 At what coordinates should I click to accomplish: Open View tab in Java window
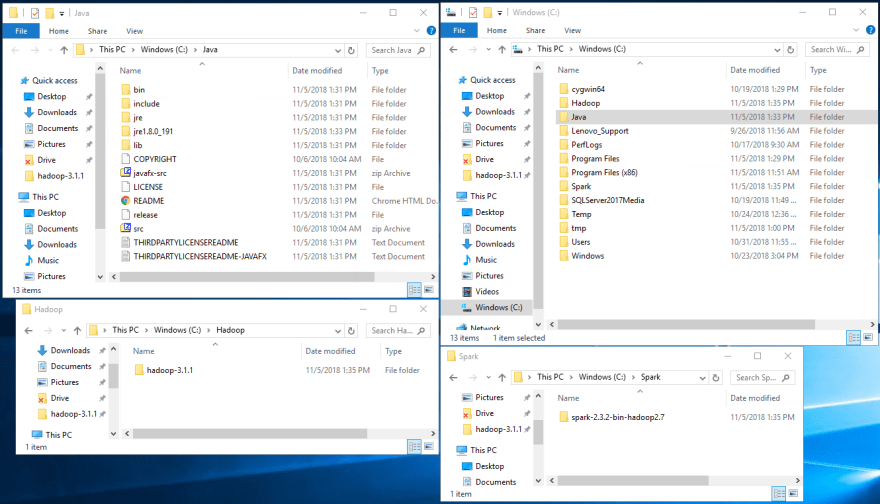click(134, 31)
